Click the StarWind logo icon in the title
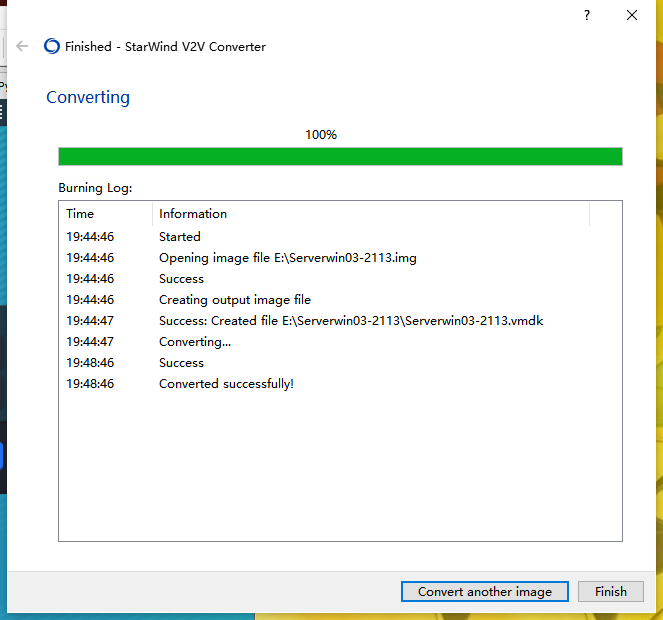 (x=52, y=46)
